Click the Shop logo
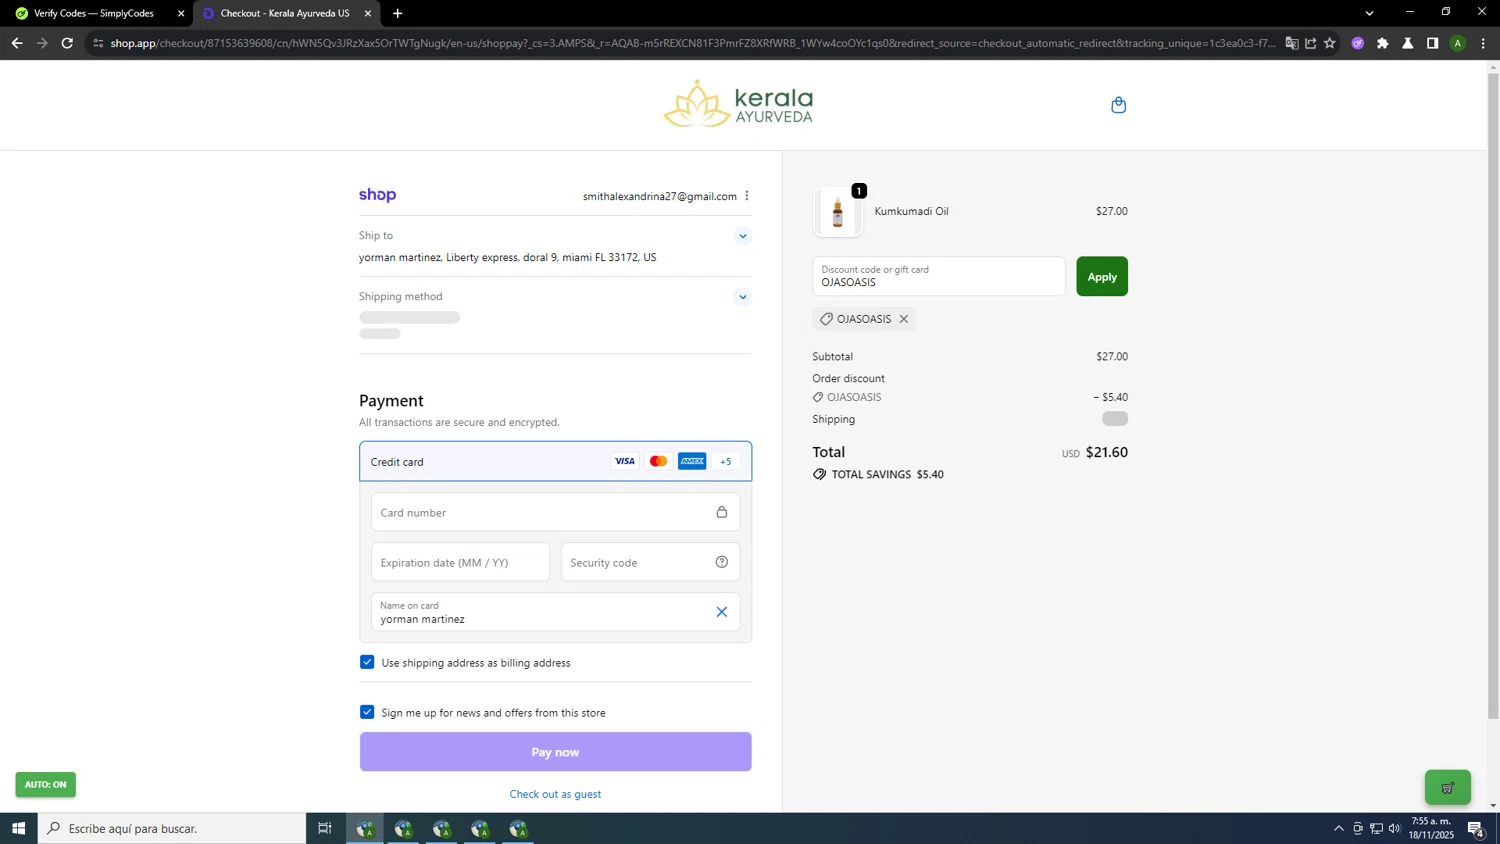 (377, 195)
